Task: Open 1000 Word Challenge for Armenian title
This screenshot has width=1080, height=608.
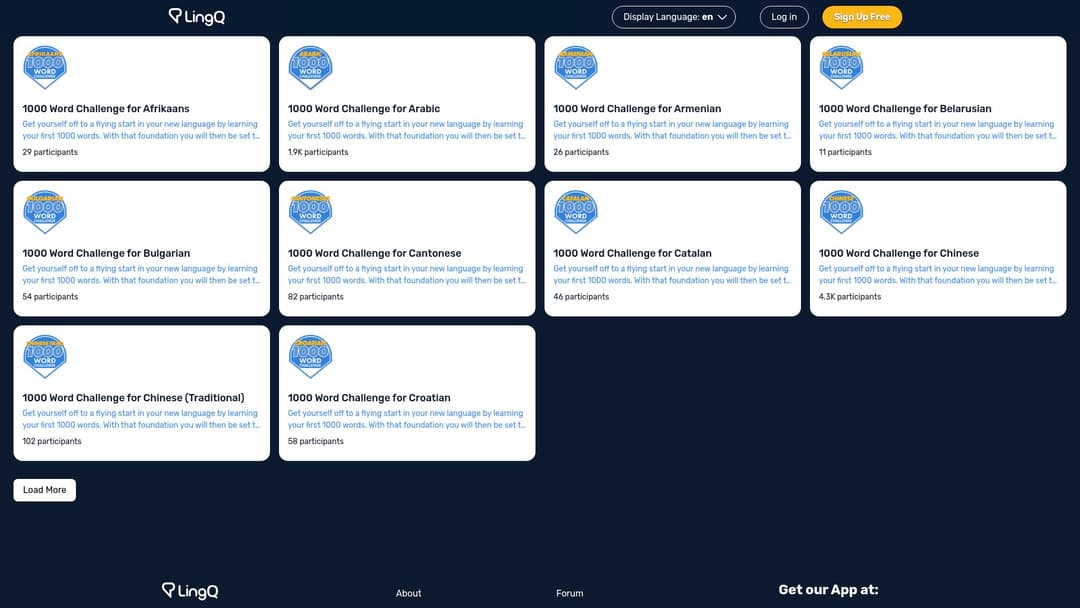Action: pyautogui.click(x=637, y=109)
